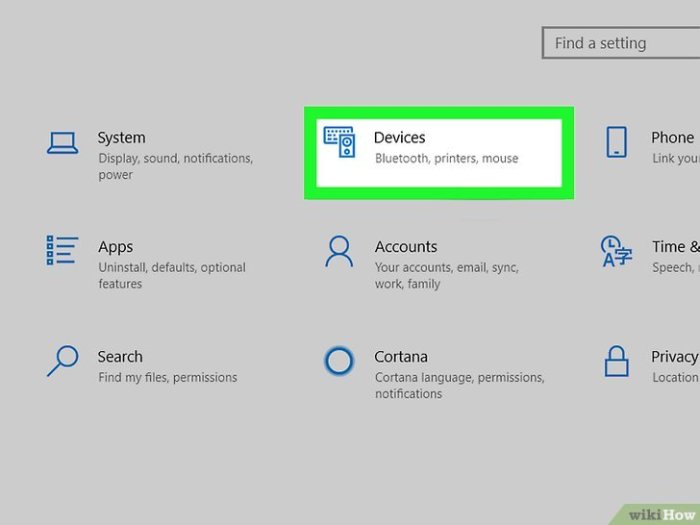Click the Privacy padlock icon
The image size is (700, 525).
pyautogui.click(x=617, y=361)
